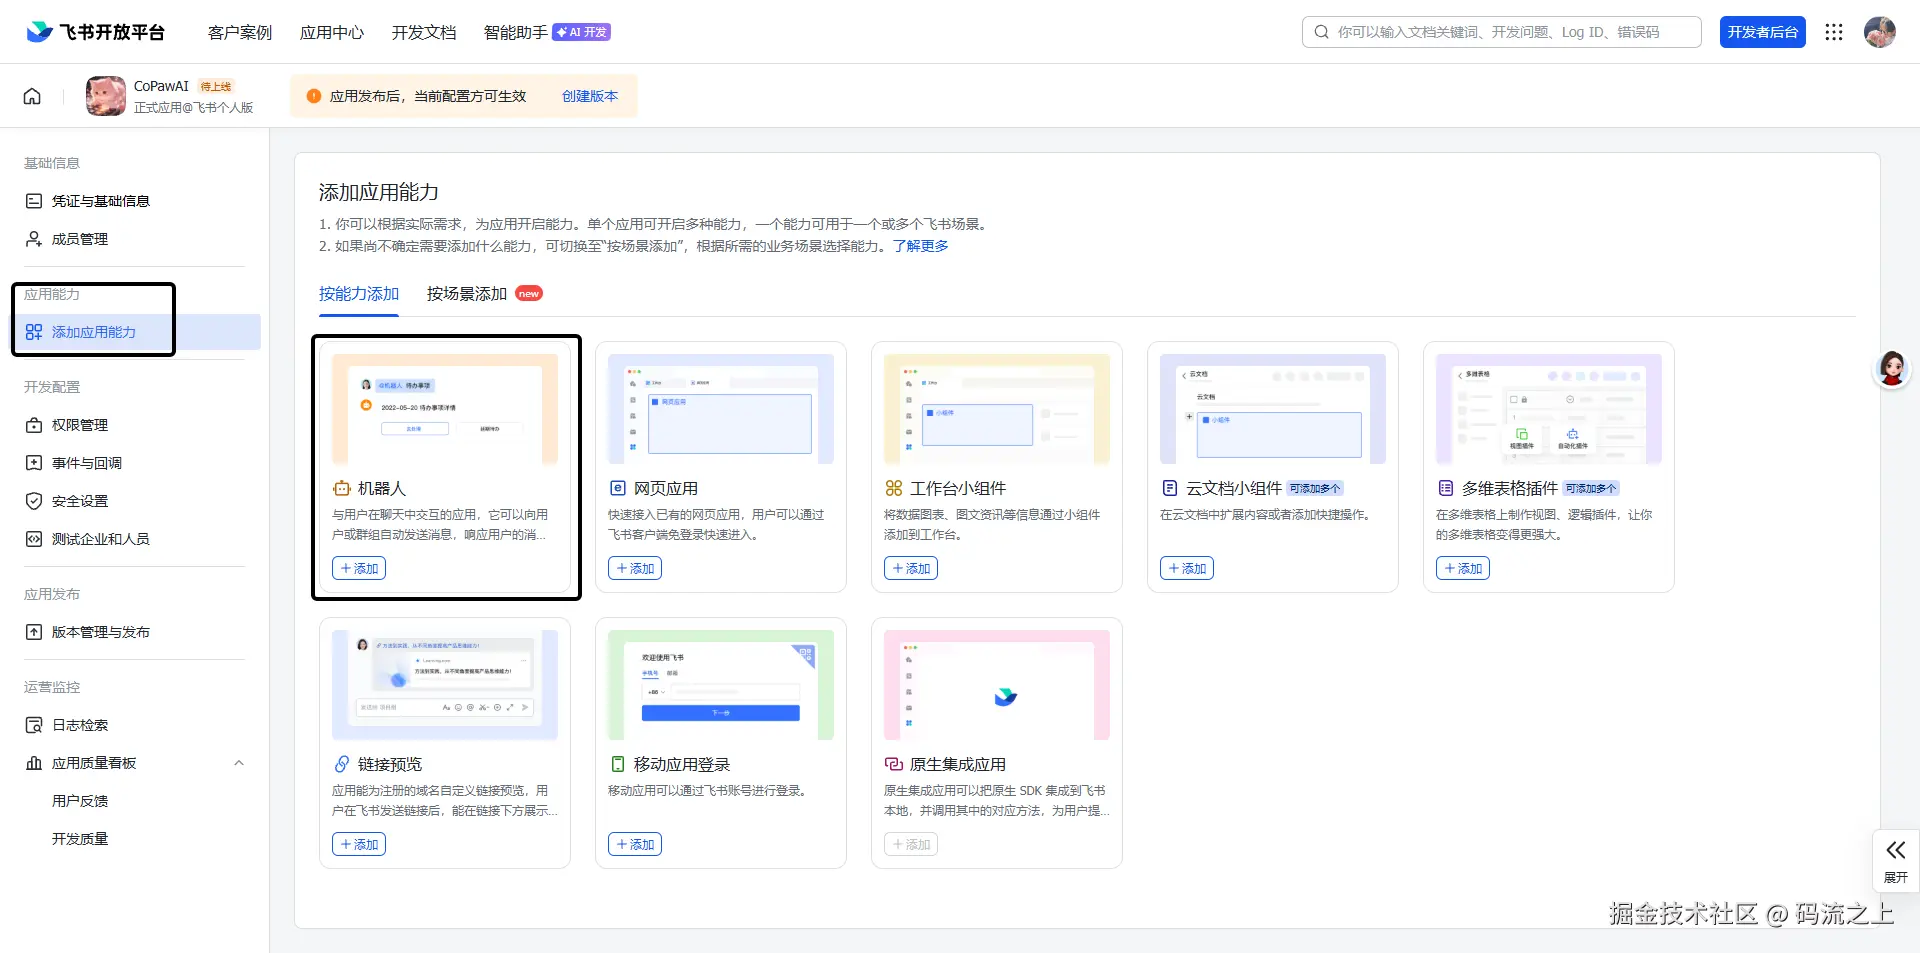Screen dimensions: 1920x953
Task: Switch to the 按场景添加 tab
Action: coord(467,294)
